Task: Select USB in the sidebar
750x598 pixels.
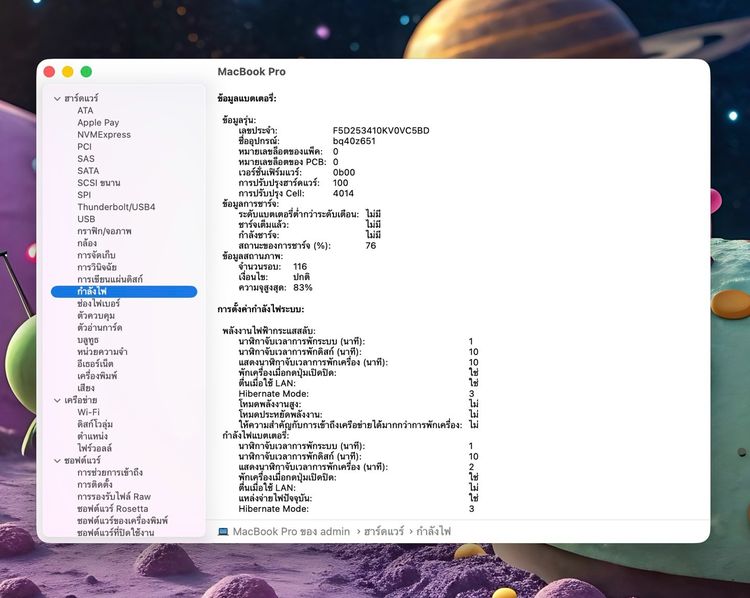Action: pyautogui.click(x=86, y=219)
